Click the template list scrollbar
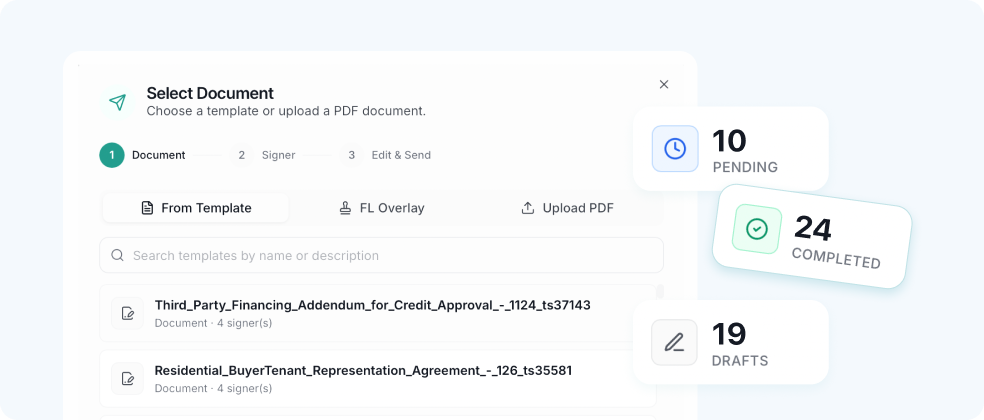The width and height of the screenshot is (984, 420). (x=660, y=293)
